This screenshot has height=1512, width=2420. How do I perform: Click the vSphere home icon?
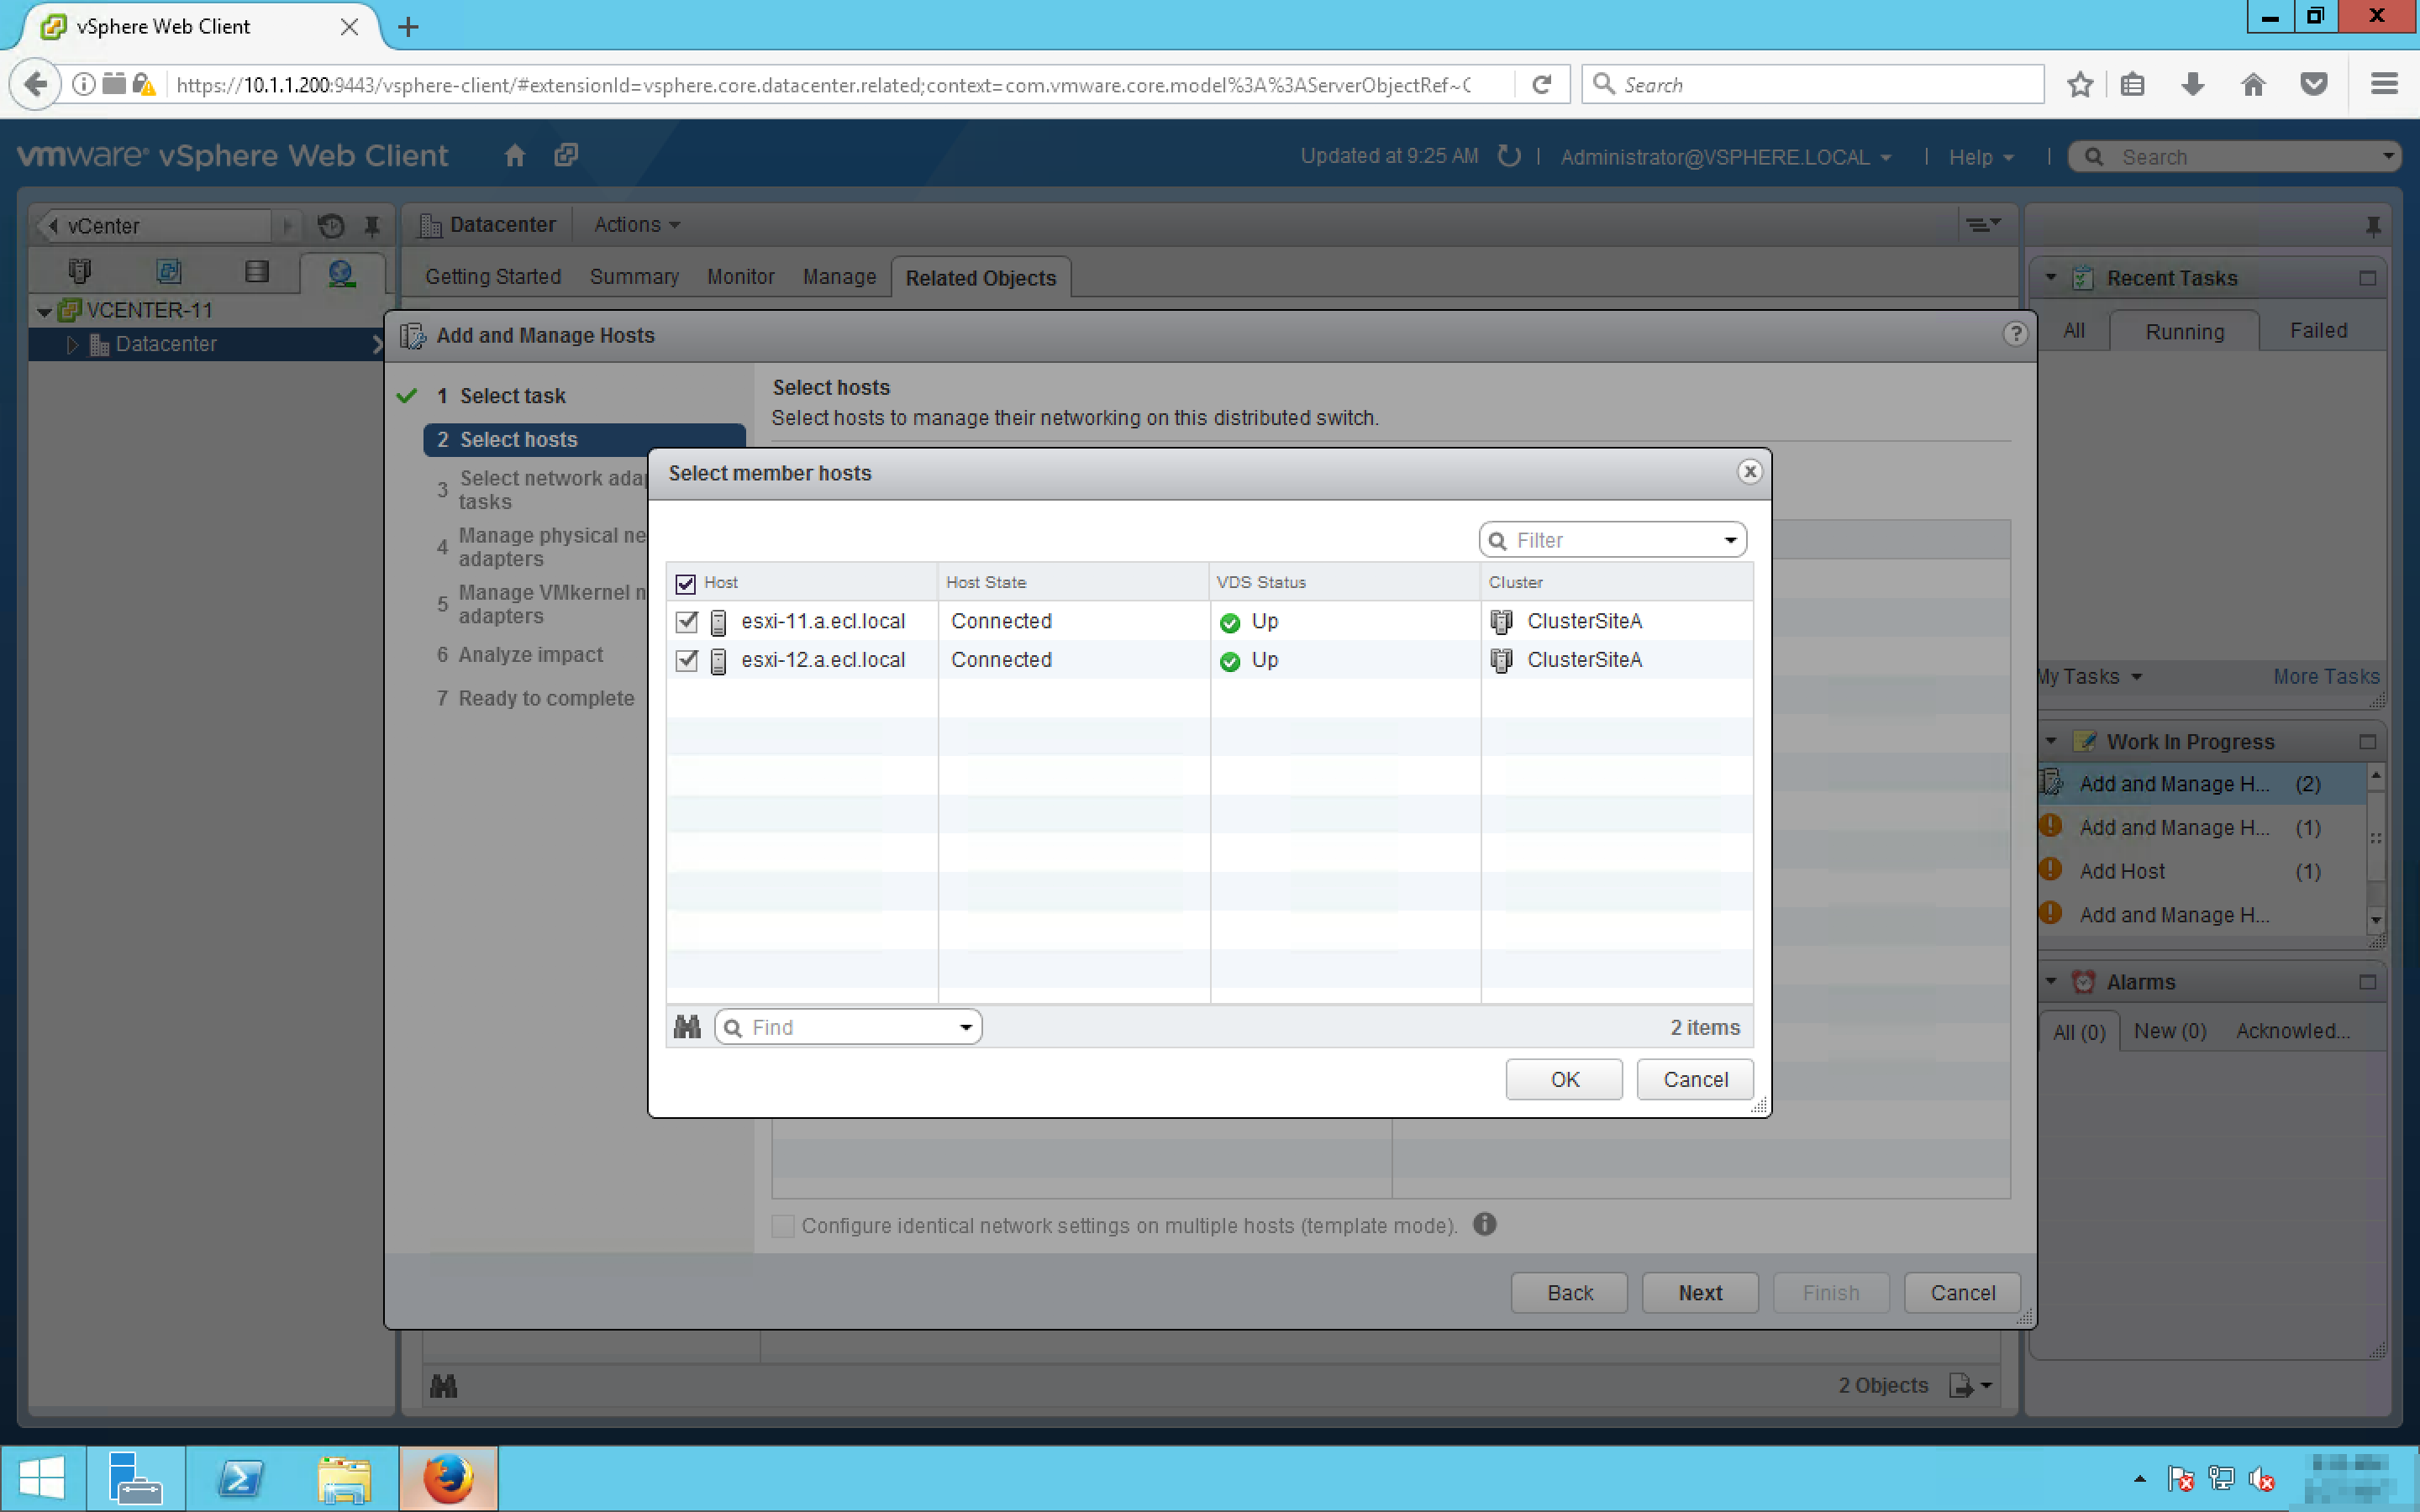[x=514, y=155]
